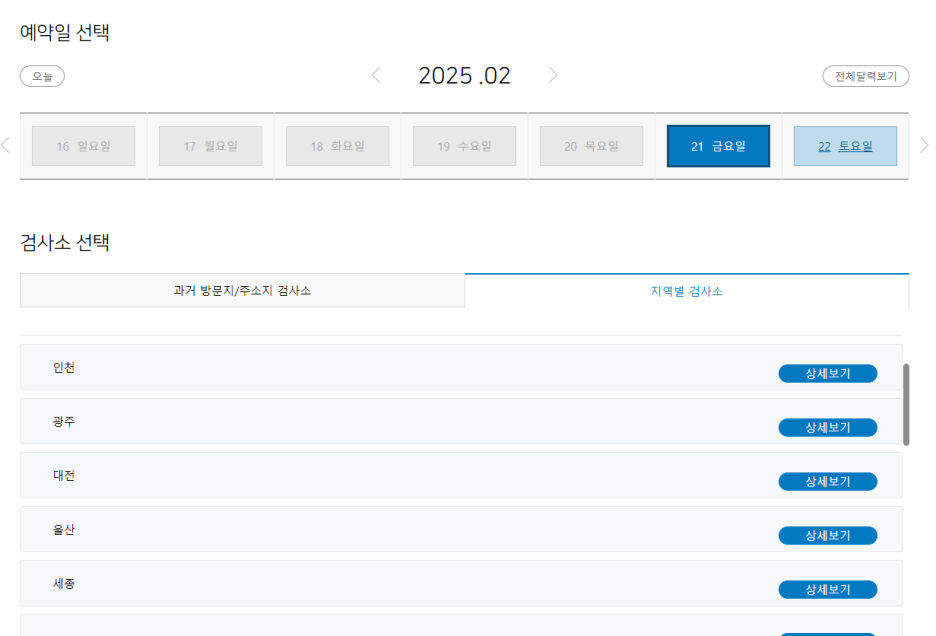Select 22 토요일 date
This screenshot has width=936, height=636.
point(845,146)
